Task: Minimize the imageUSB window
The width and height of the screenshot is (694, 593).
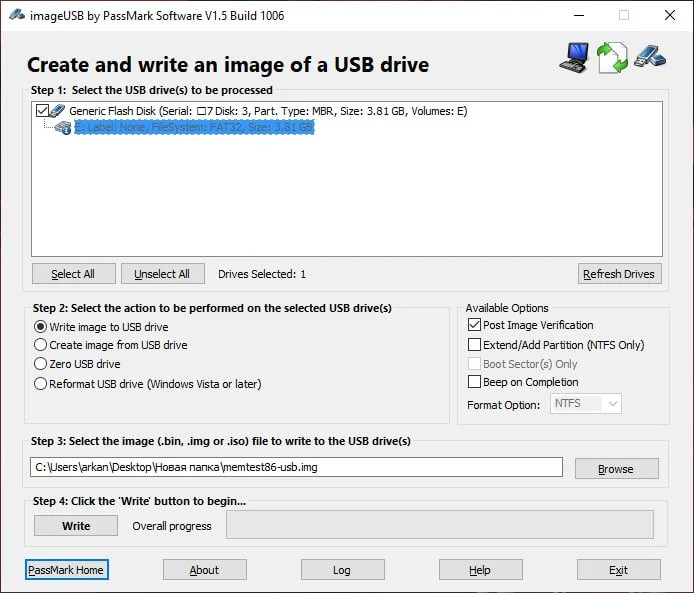Action: [579, 15]
